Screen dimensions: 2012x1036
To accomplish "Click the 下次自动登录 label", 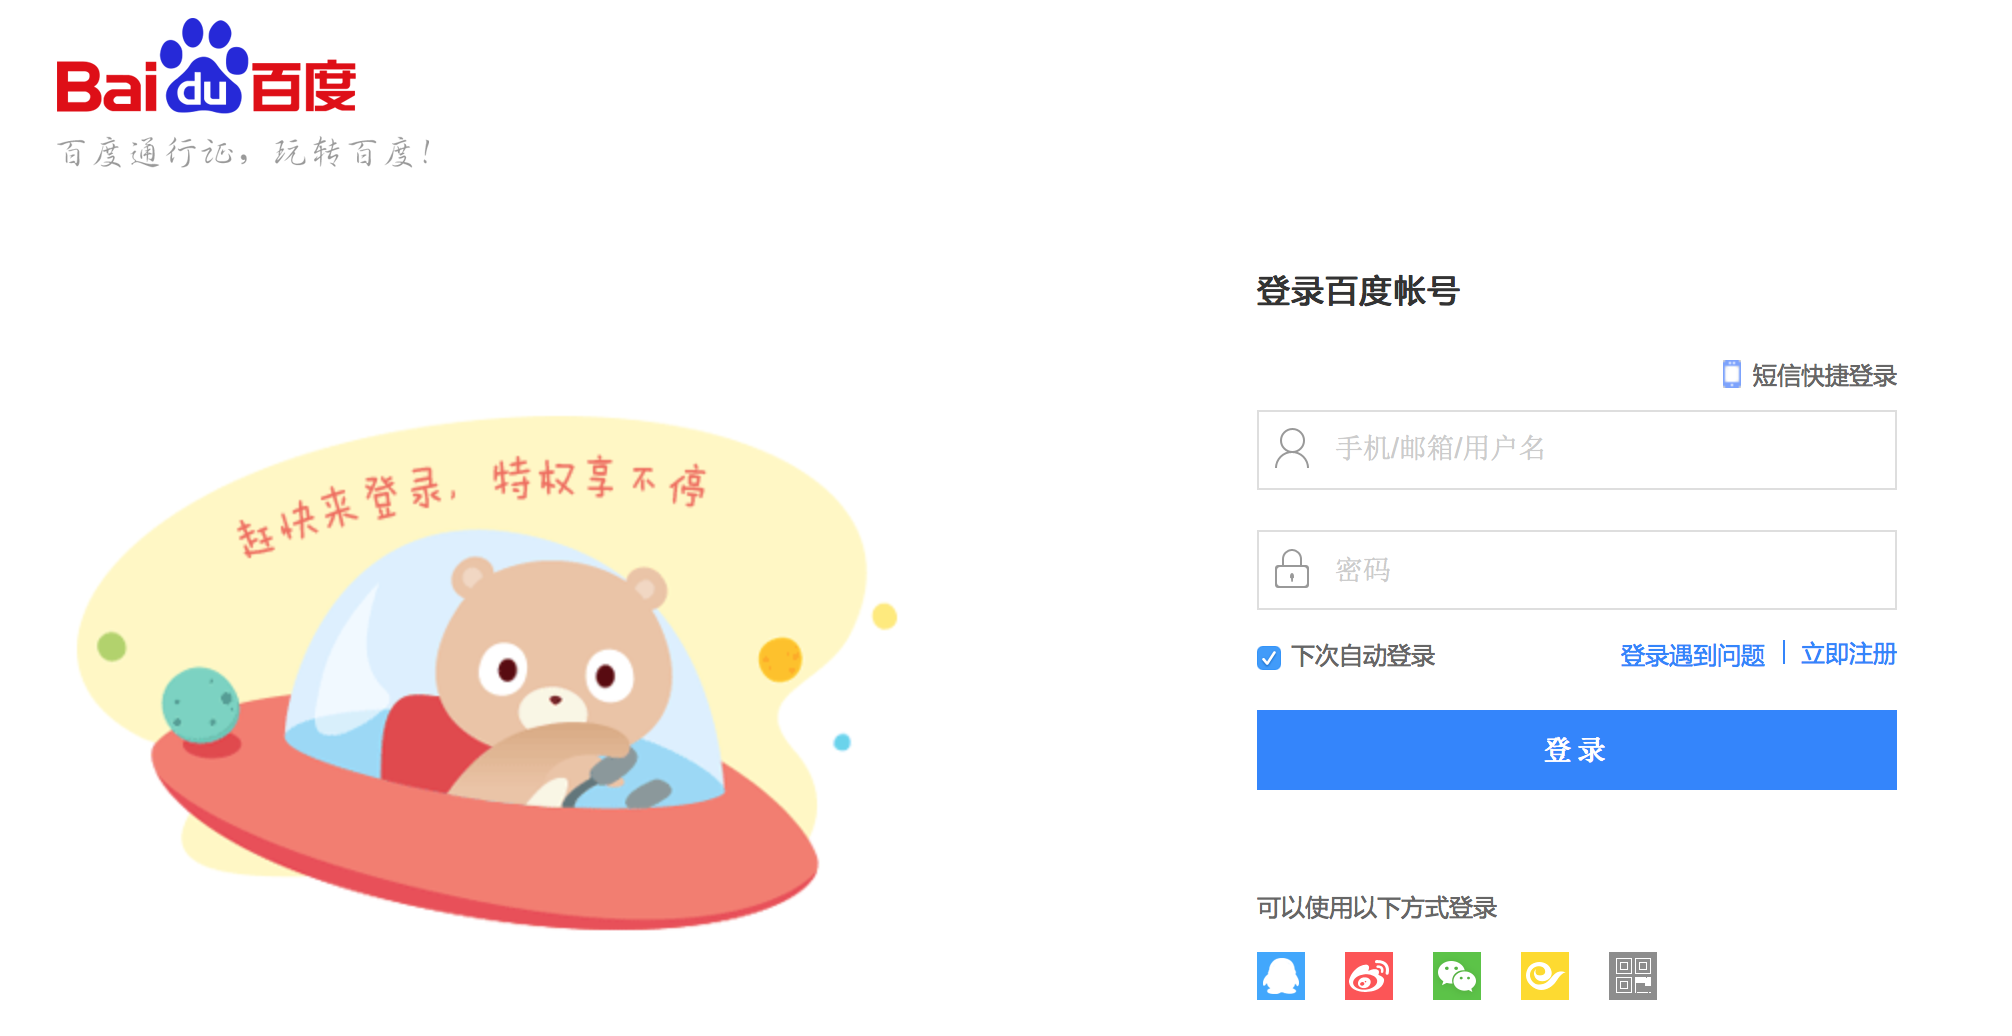I will tap(1363, 656).
